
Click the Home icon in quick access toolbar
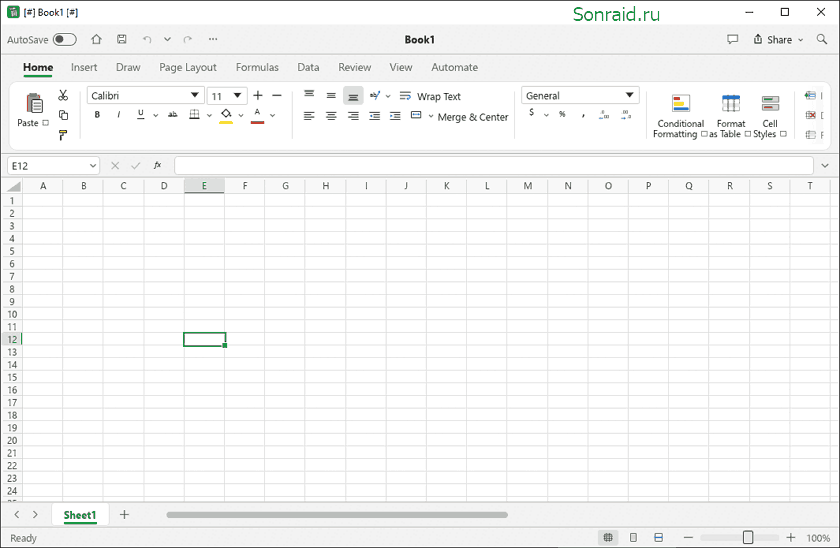coord(96,39)
